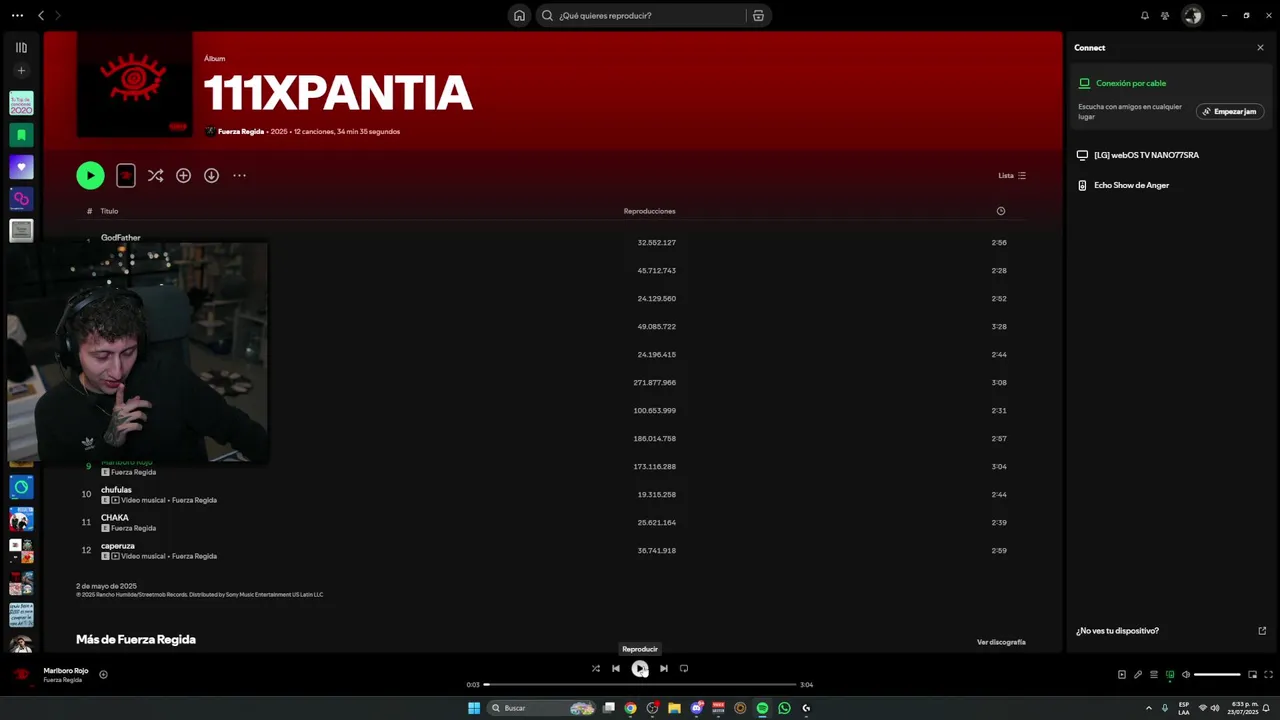This screenshot has width=1280, height=720.
Task: Click the player Reproducir button
Action: [x=640, y=669]
